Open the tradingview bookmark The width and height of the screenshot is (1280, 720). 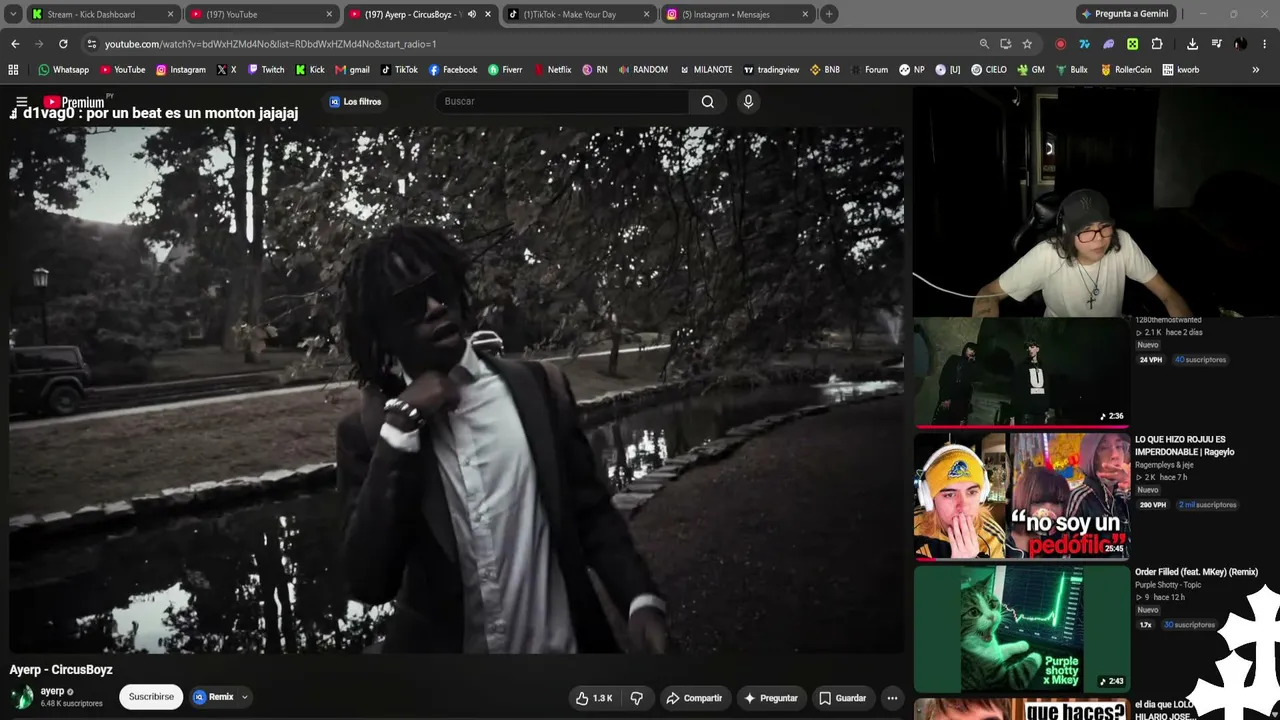[x=771, y=70]
